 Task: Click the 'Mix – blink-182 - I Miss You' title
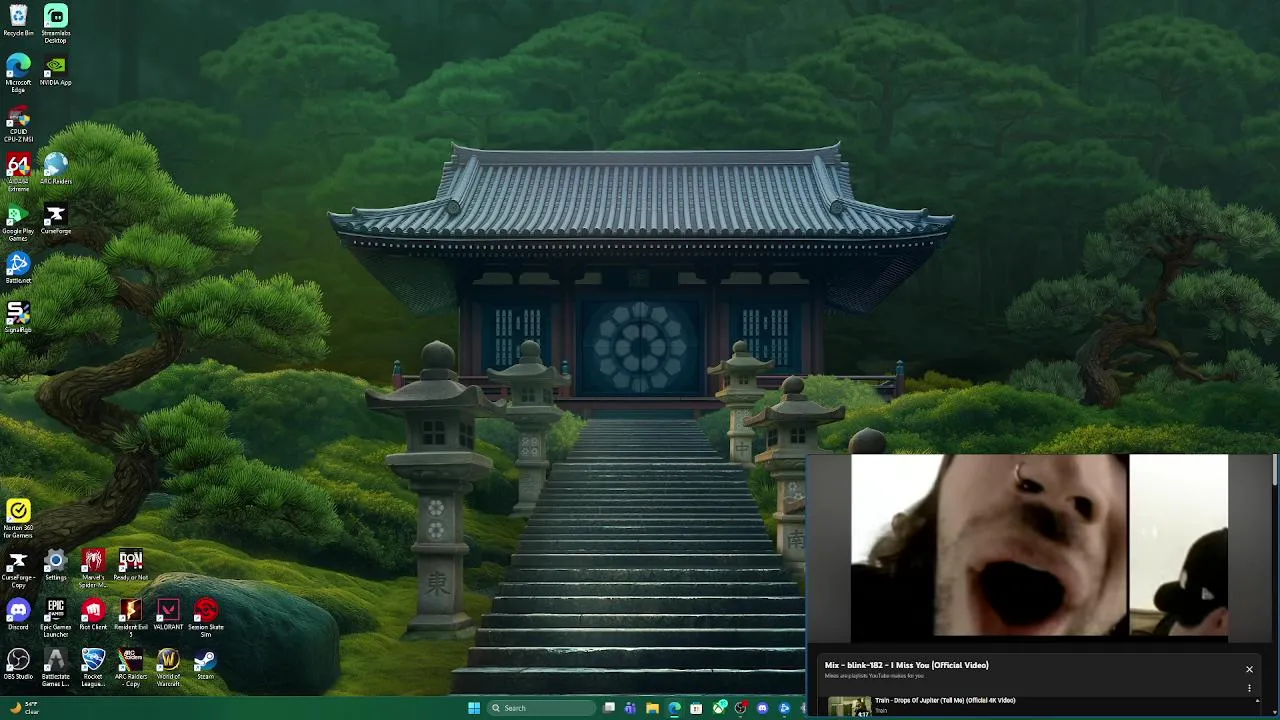(906, 665)
